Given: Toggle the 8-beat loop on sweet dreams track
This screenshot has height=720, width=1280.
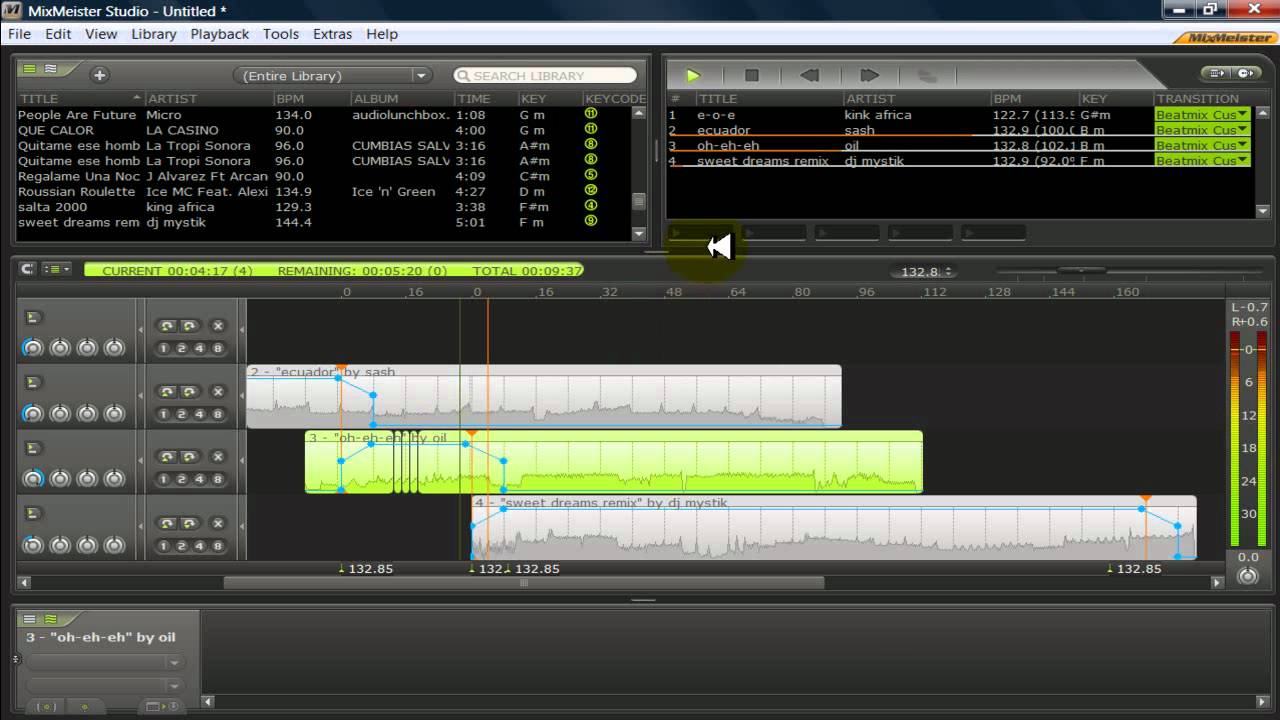Looking at the screenshot, I should pyautogui.click(x=218, y=546).
